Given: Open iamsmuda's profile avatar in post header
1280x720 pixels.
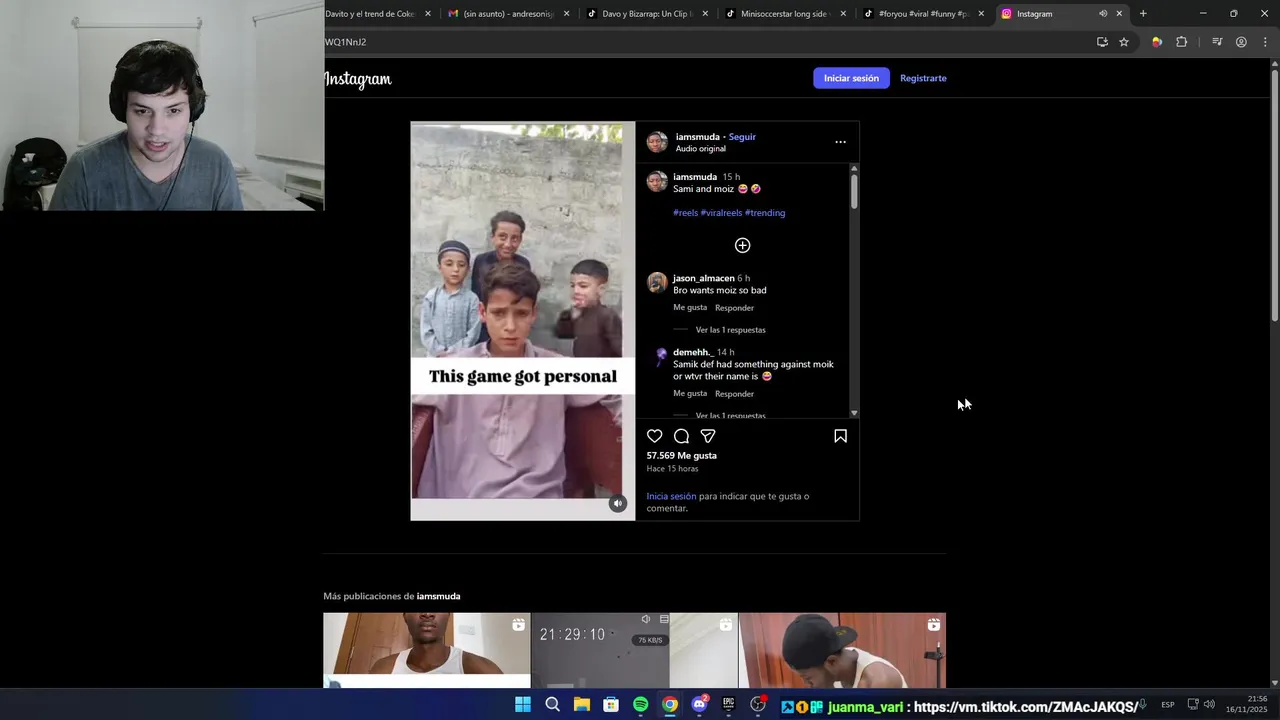Looking at the screenshot, I should pos(657,142).
